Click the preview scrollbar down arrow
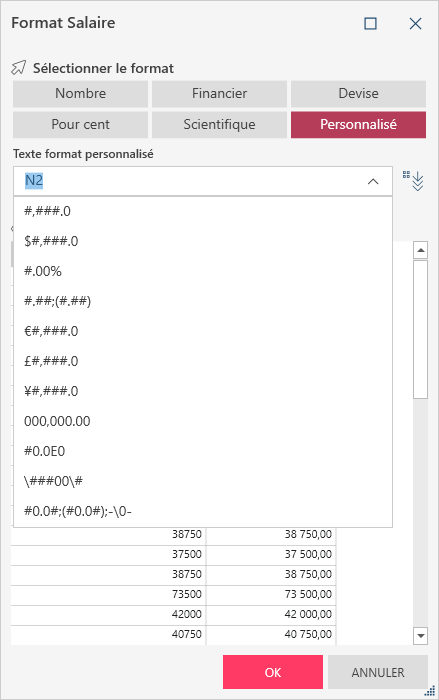This screenshot has height=700, width=439. pyautogui.click(x=420, y=635)
